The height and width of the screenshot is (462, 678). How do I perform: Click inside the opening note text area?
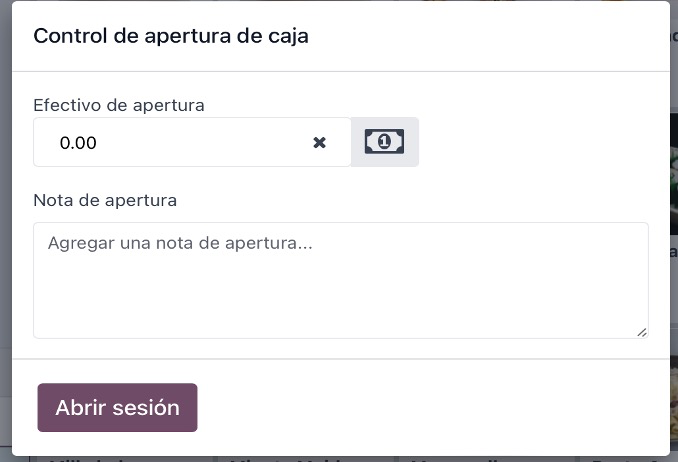[341, 280]
